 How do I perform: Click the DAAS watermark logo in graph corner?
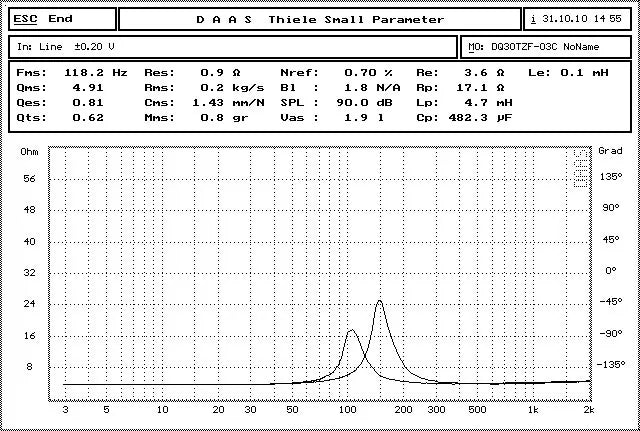[581, 167]
